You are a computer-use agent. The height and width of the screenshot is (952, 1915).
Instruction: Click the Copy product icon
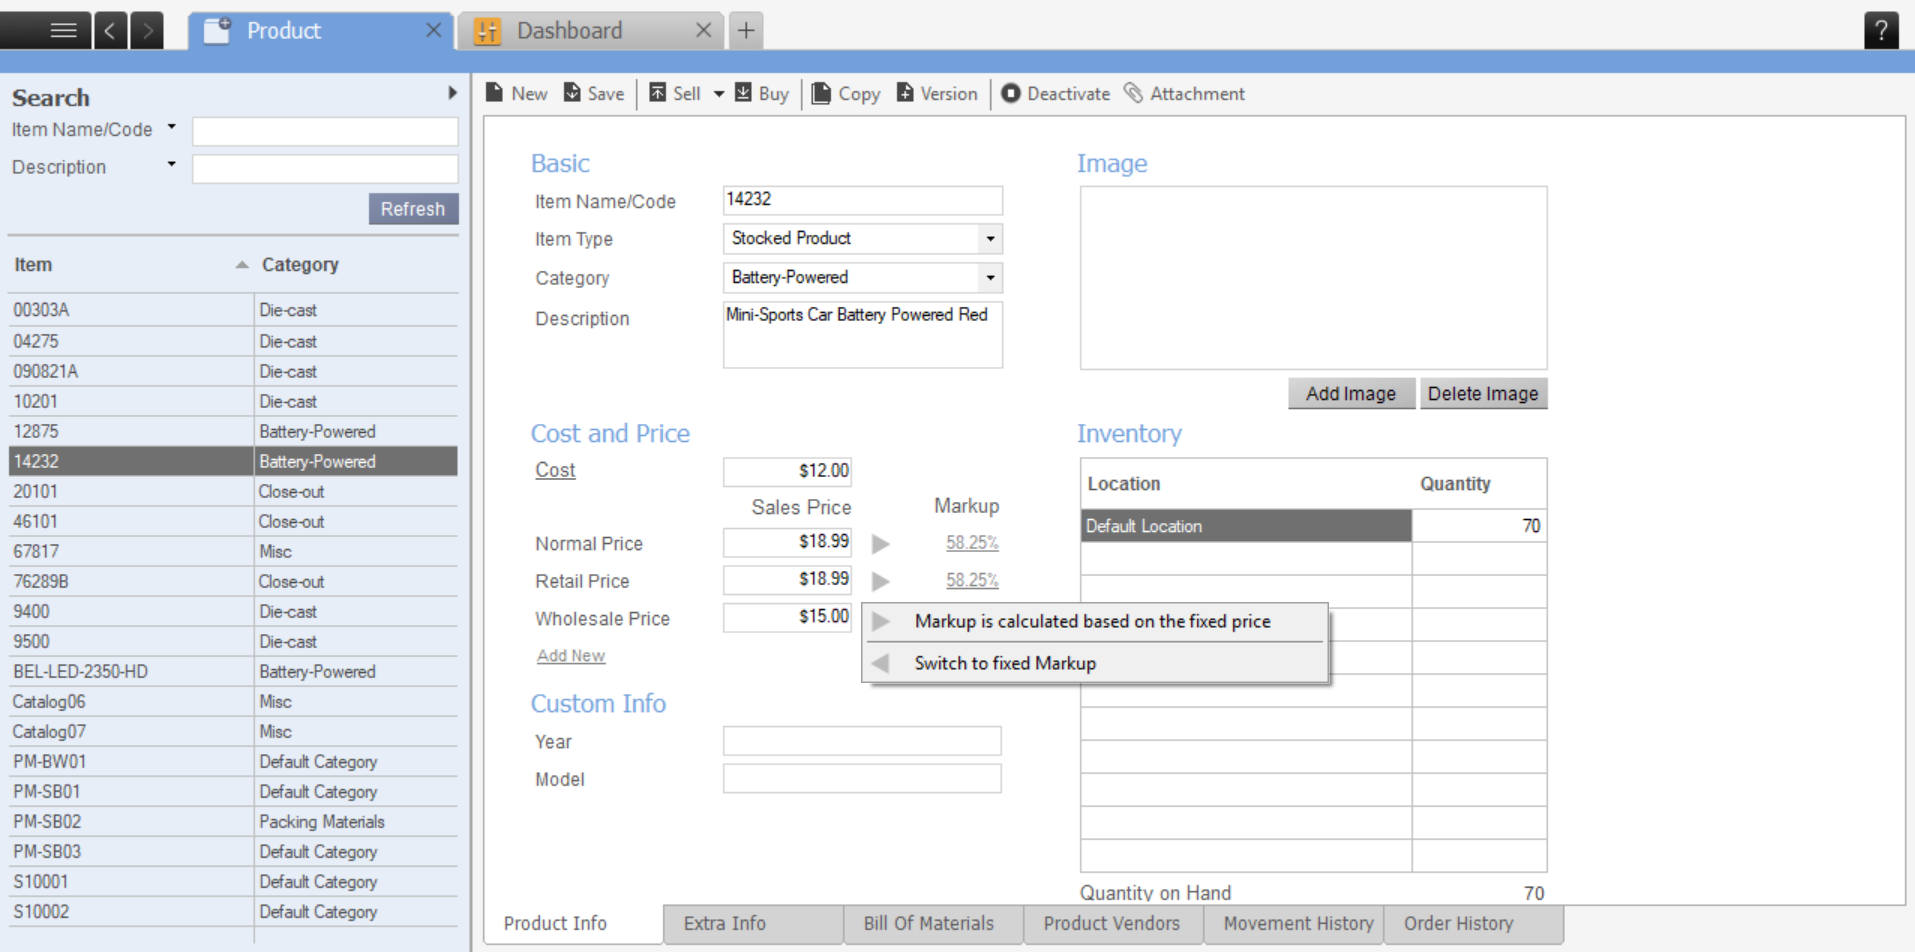click(x=821, y=93)
